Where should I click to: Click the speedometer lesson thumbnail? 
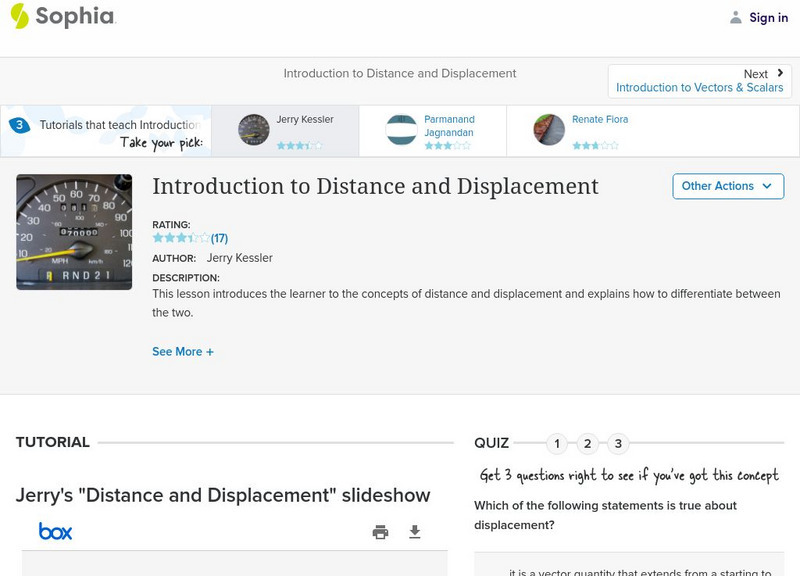coord(74,232)
